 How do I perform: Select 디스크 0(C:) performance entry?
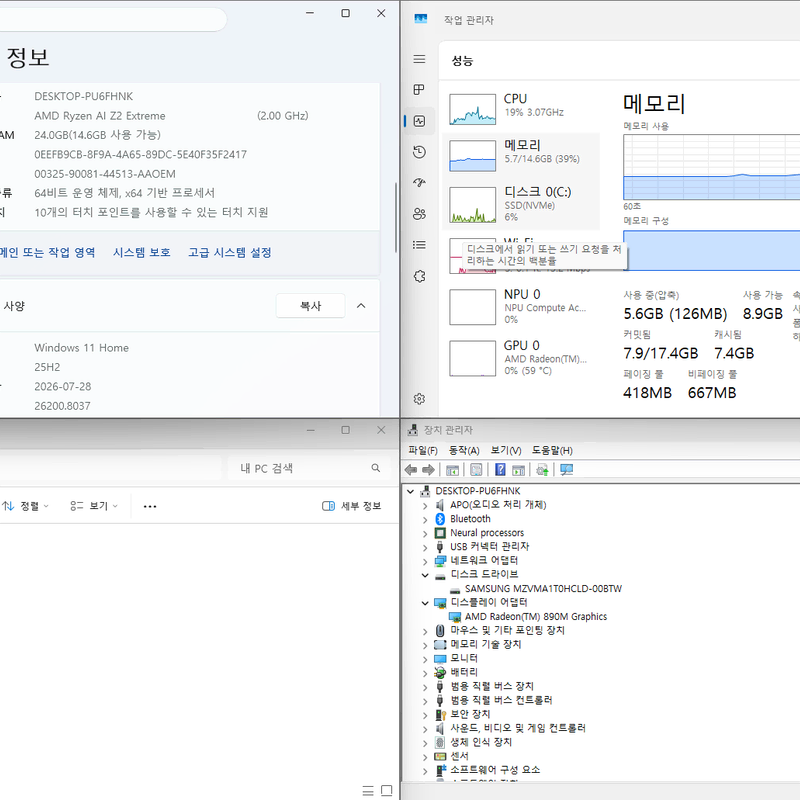click(521, 204)
